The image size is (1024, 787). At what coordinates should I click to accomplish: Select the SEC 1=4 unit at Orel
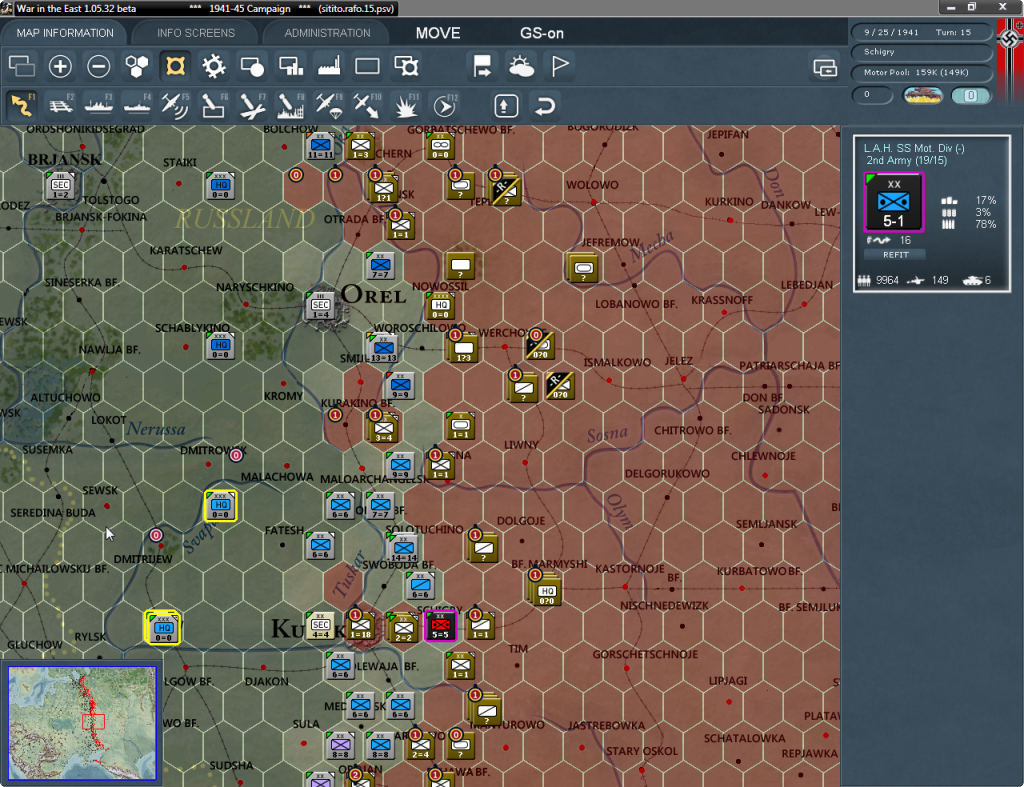321,306
